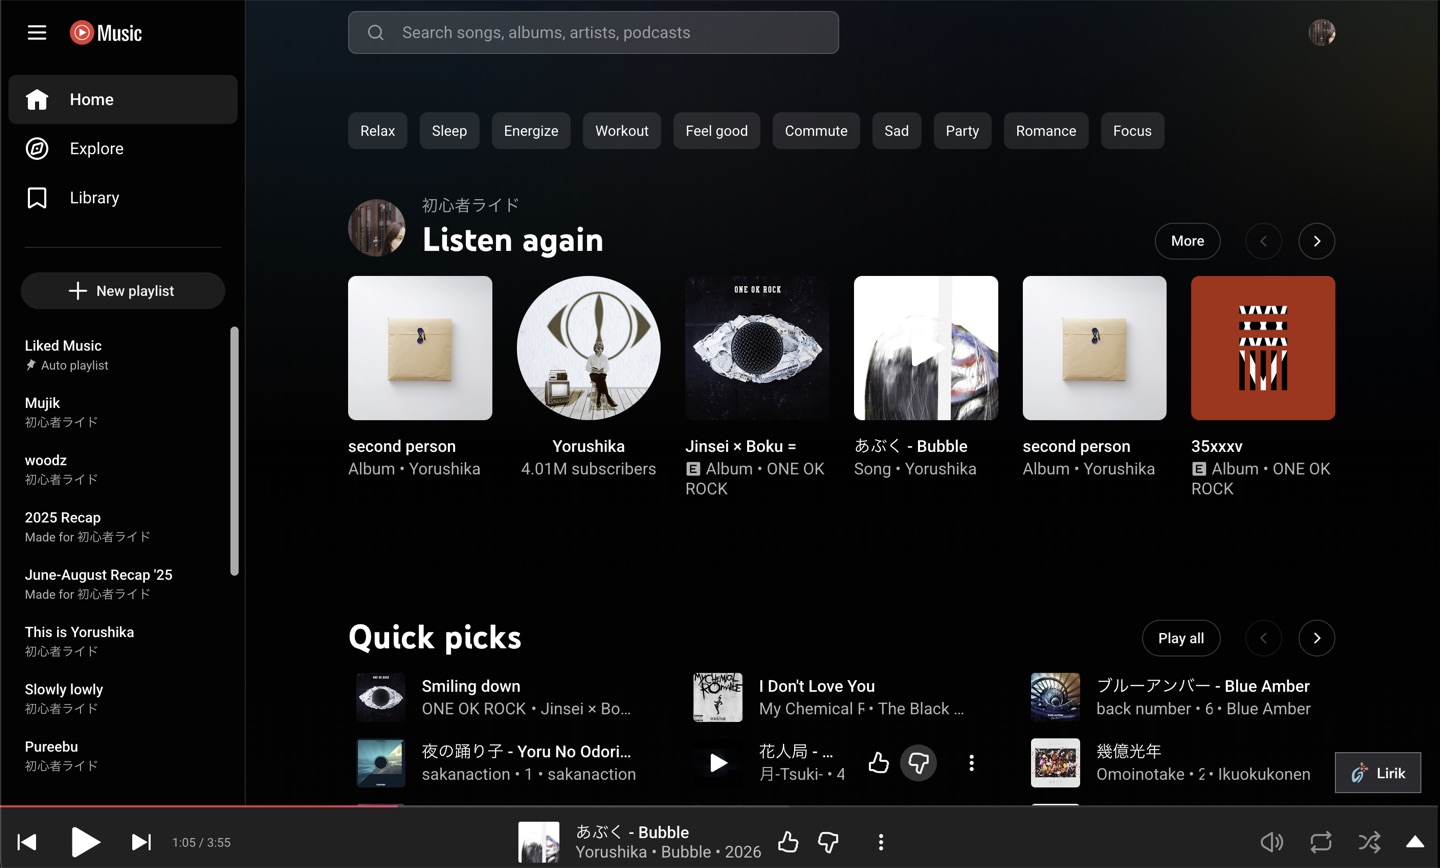
Task: Open more options for 花人局 song
Action: click(x=971, y=763)
